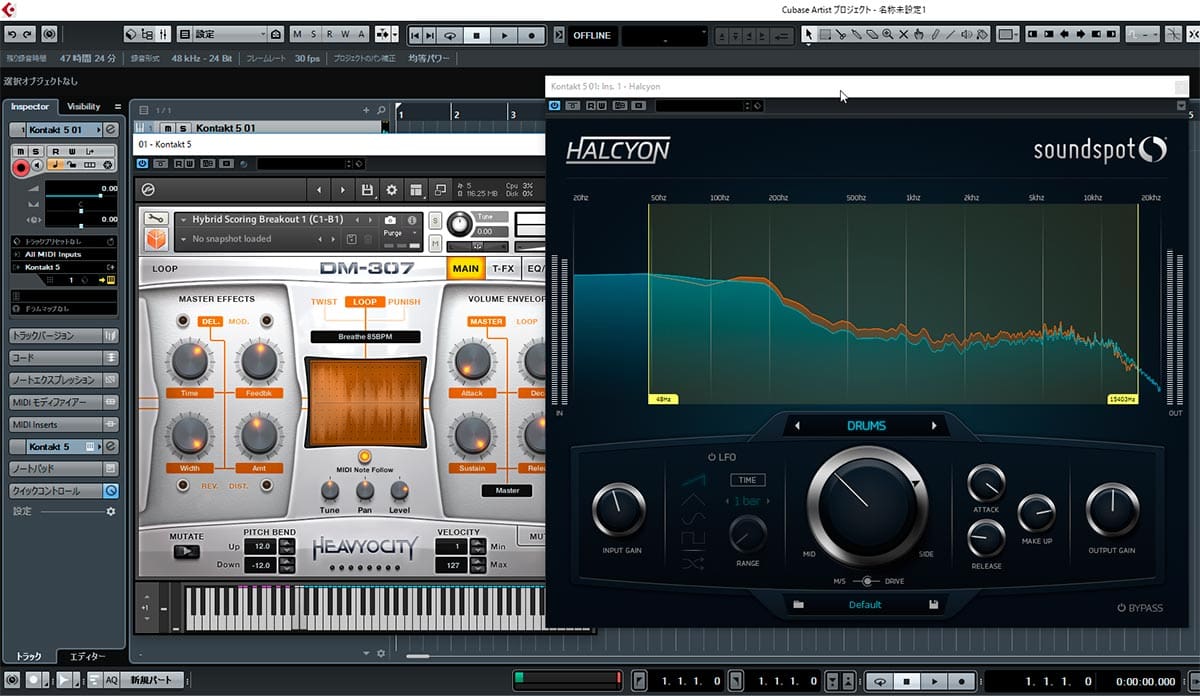
Task: Click the Halcyon LFO TIME button
Action: tap(747, 480)
